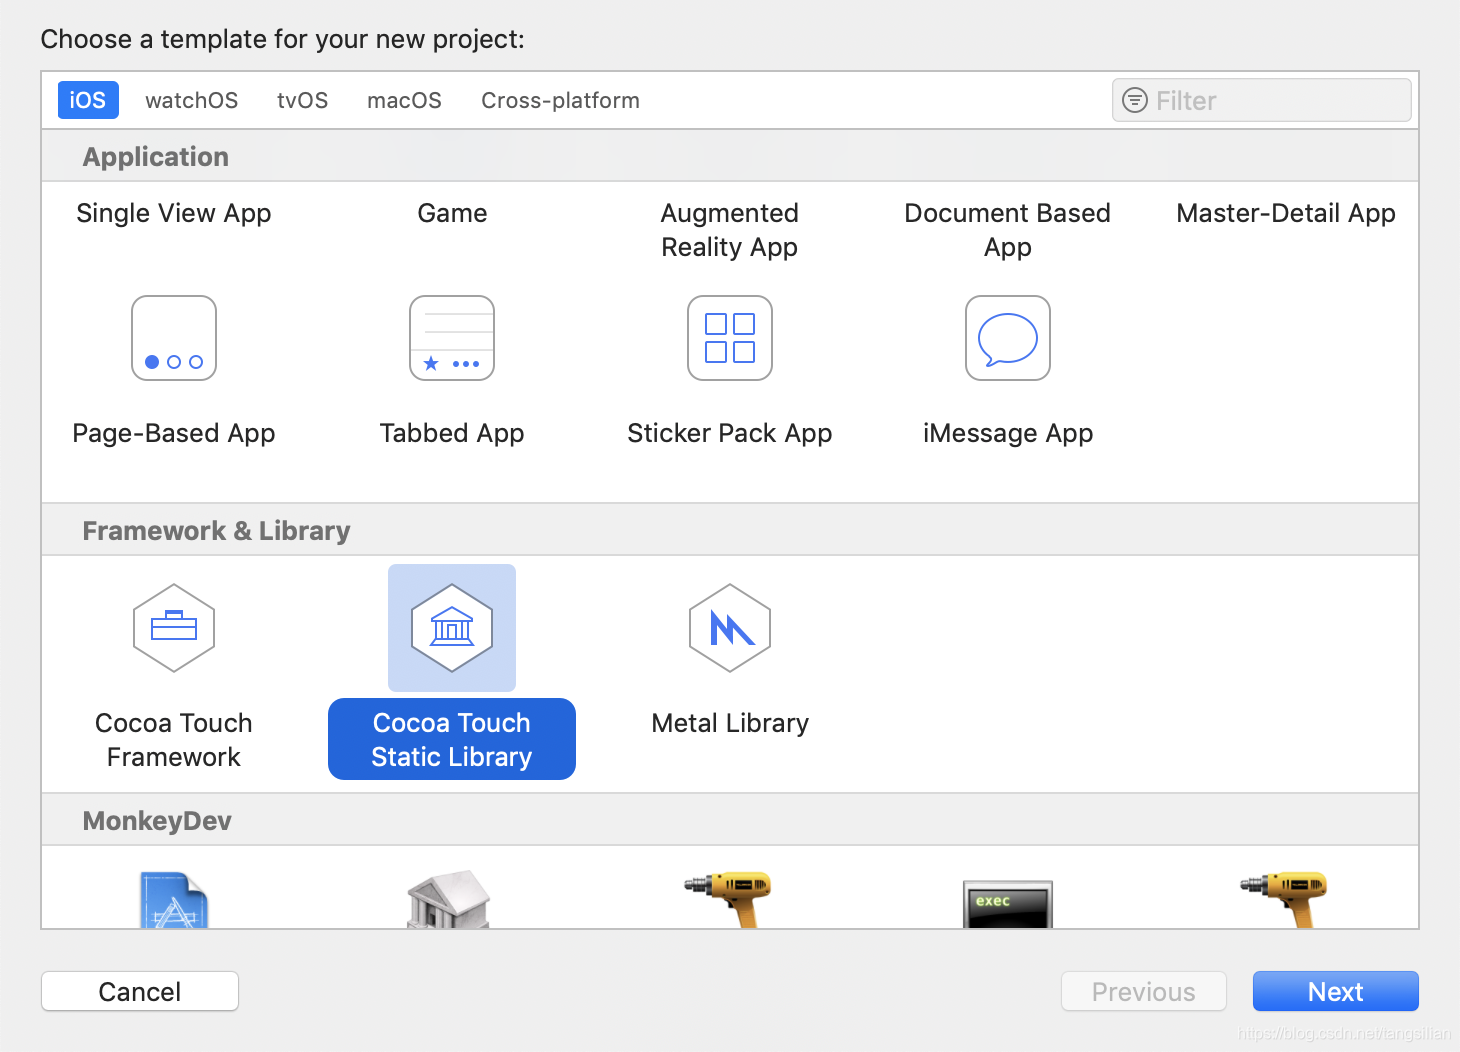Select the MonkeyDev marble building icon
The image size is (1460, 1052).
click(x=449, y=899)
